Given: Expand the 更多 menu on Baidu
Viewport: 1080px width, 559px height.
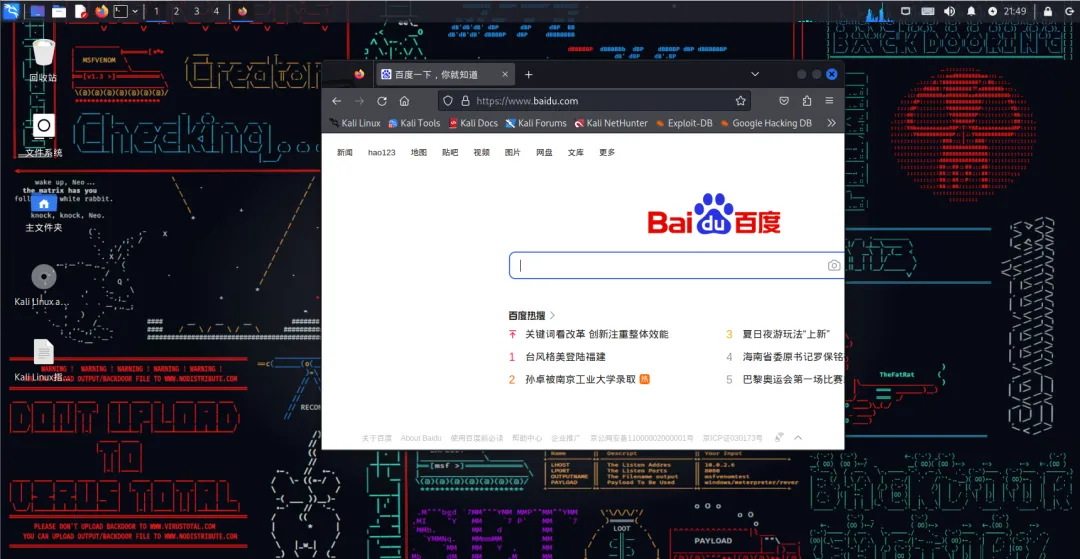Looking at the screenshot, I should pyautogui.click(x=607, y=153).
